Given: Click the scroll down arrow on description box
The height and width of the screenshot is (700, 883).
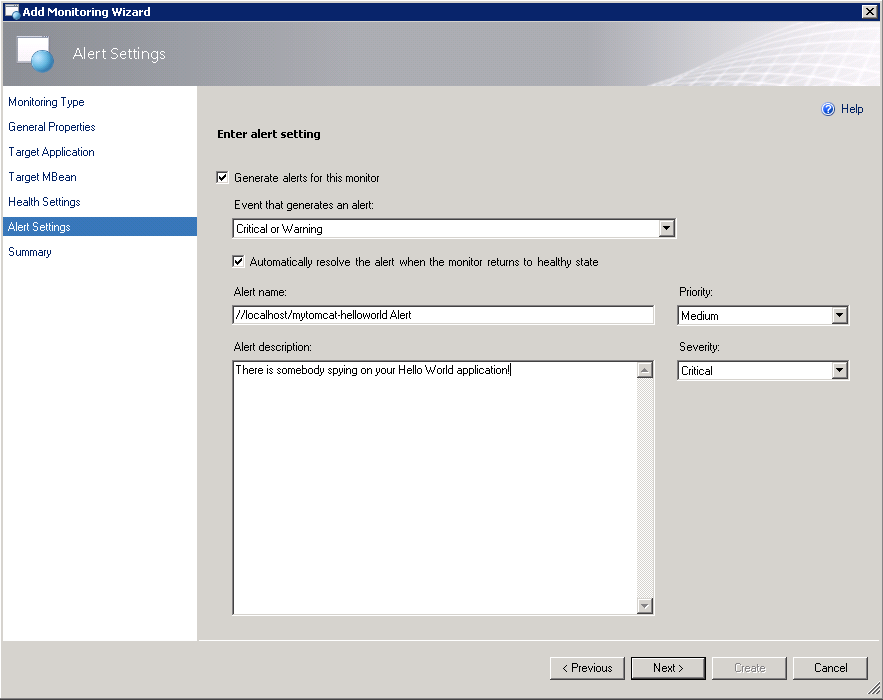Looking at the screenshot, I should 646,604.
